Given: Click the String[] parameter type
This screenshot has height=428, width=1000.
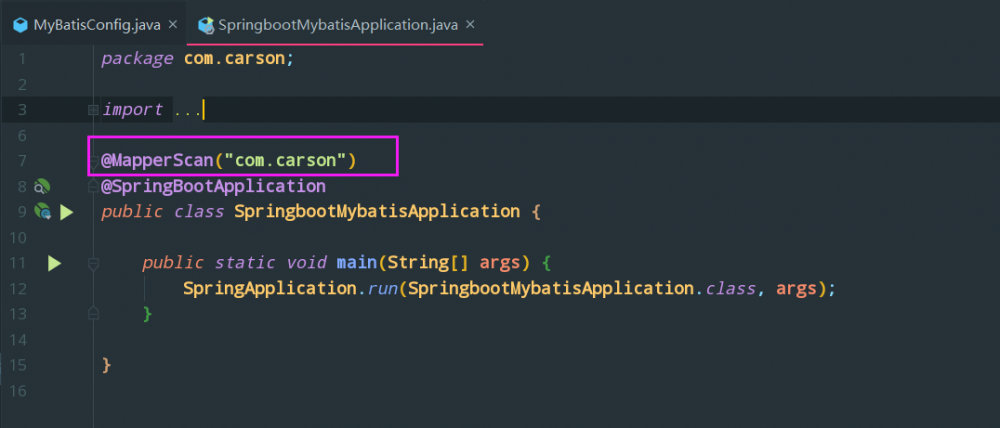Looking at the screenshot, I should (x=428, y=263).
